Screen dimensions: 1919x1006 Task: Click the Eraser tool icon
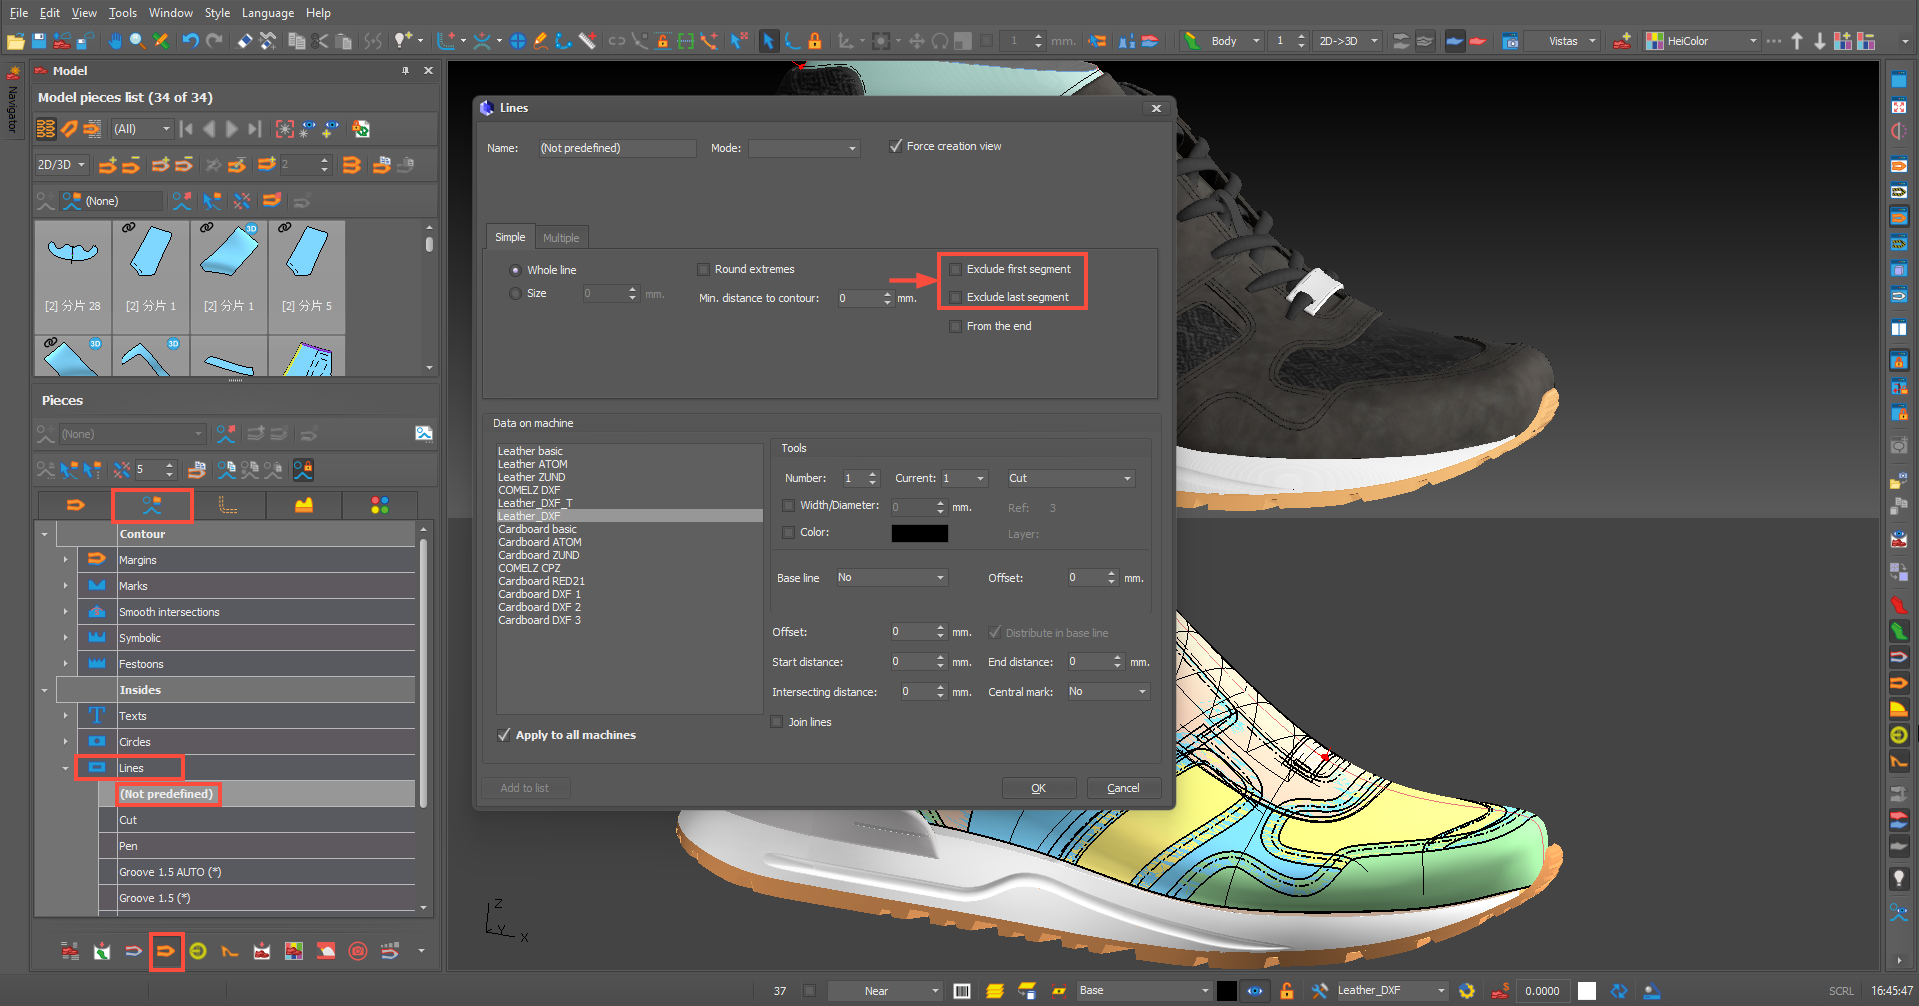pyautogui.click(x=245, y=41)
